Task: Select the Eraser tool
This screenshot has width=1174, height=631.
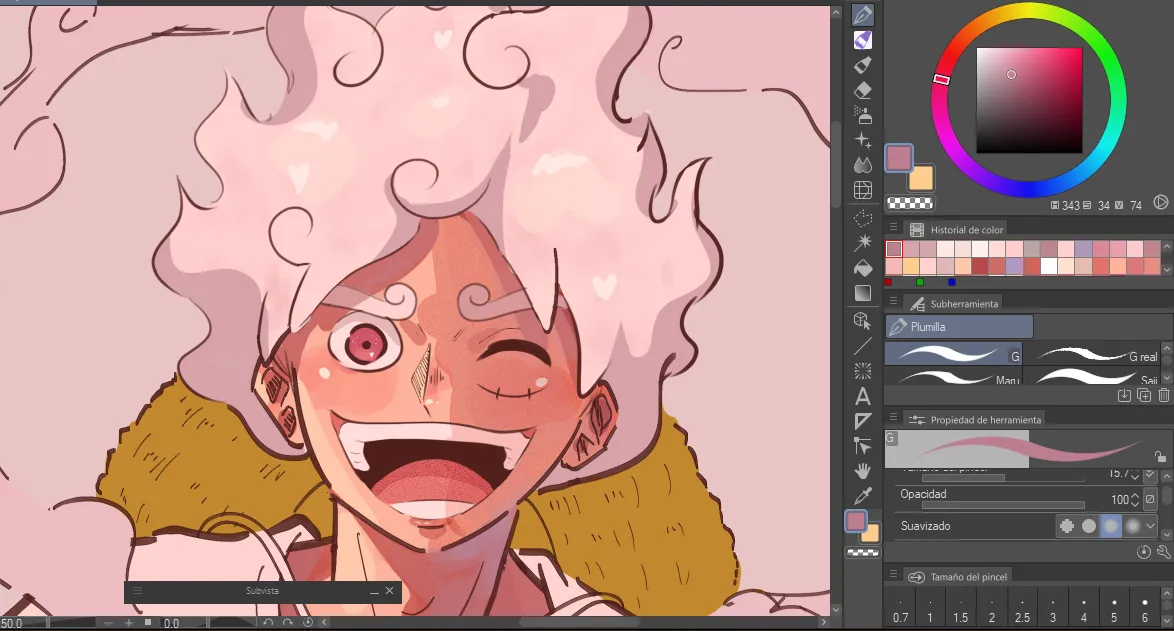Action: (x=863, y=90)
